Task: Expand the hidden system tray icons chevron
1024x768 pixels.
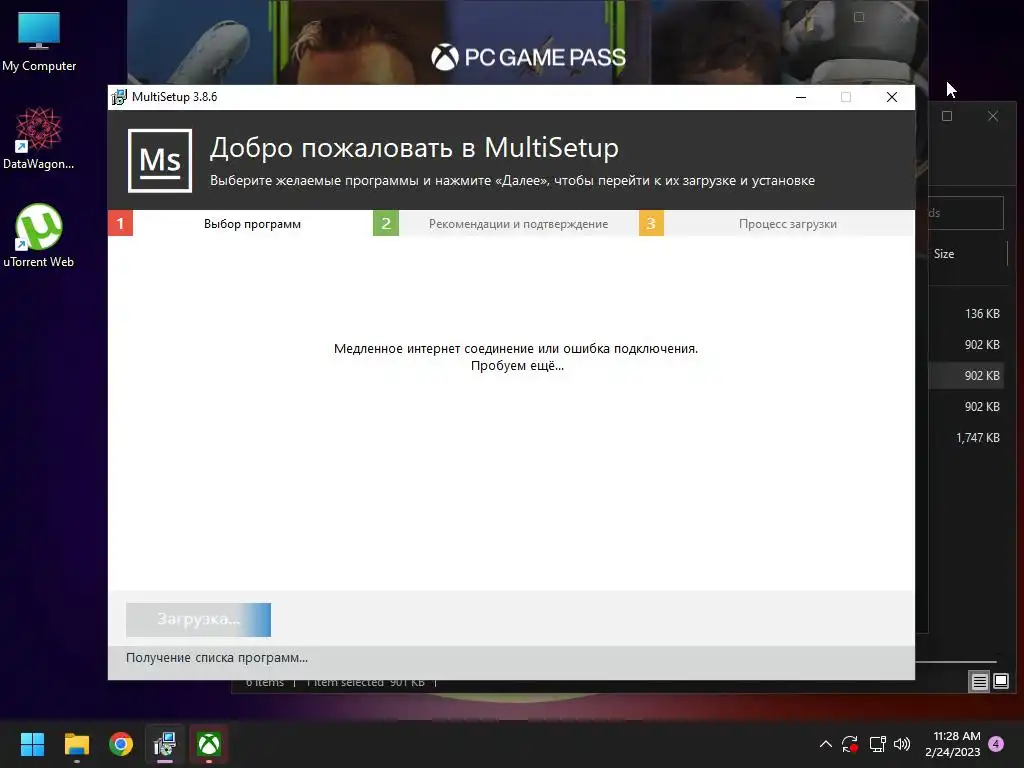Action: pos(825,744)
